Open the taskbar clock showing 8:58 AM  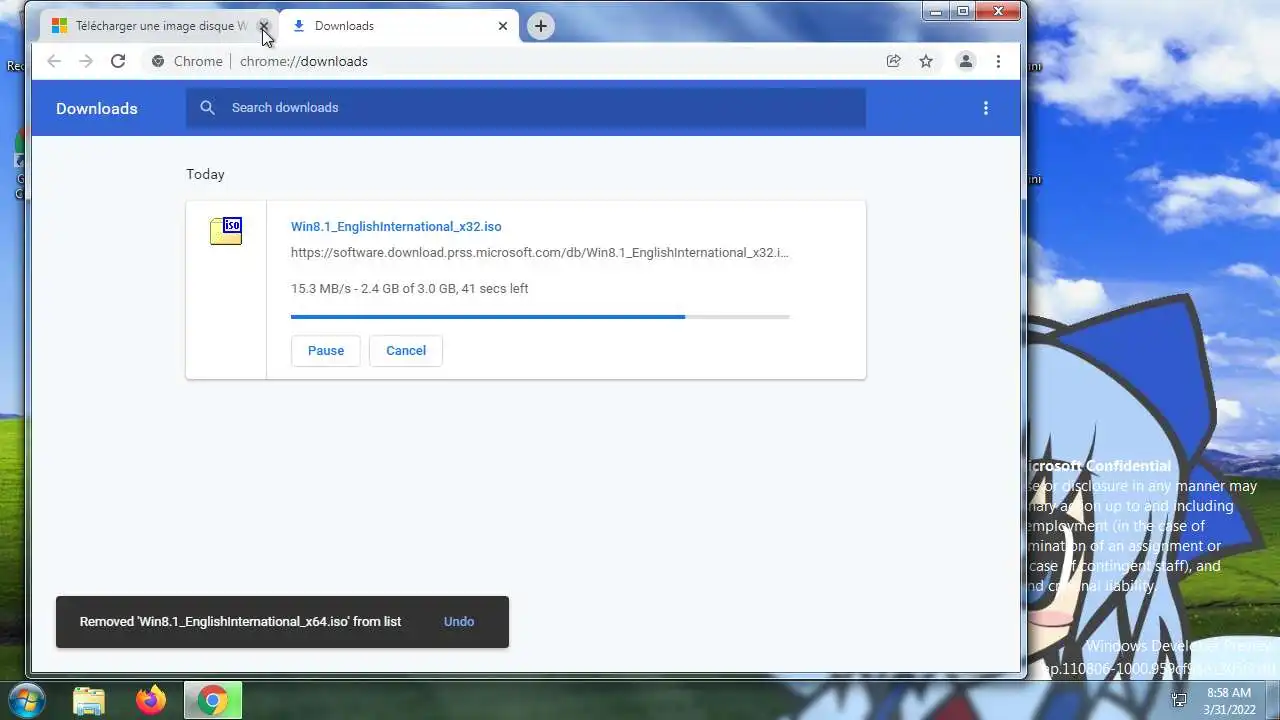1229,700
